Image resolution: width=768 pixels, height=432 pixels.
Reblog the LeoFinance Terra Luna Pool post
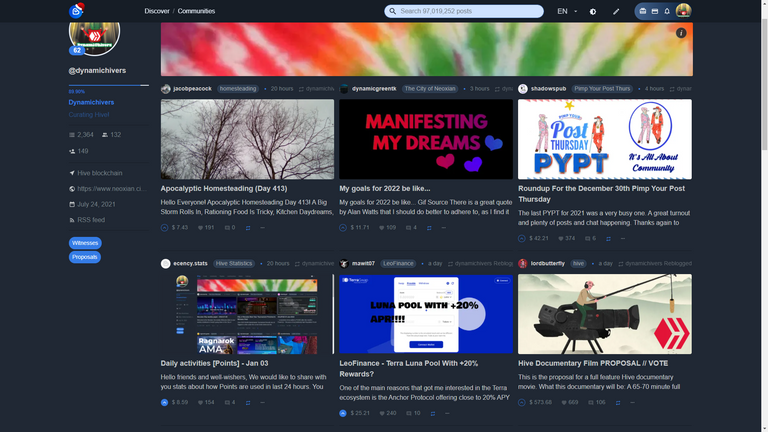coord(432,413)
